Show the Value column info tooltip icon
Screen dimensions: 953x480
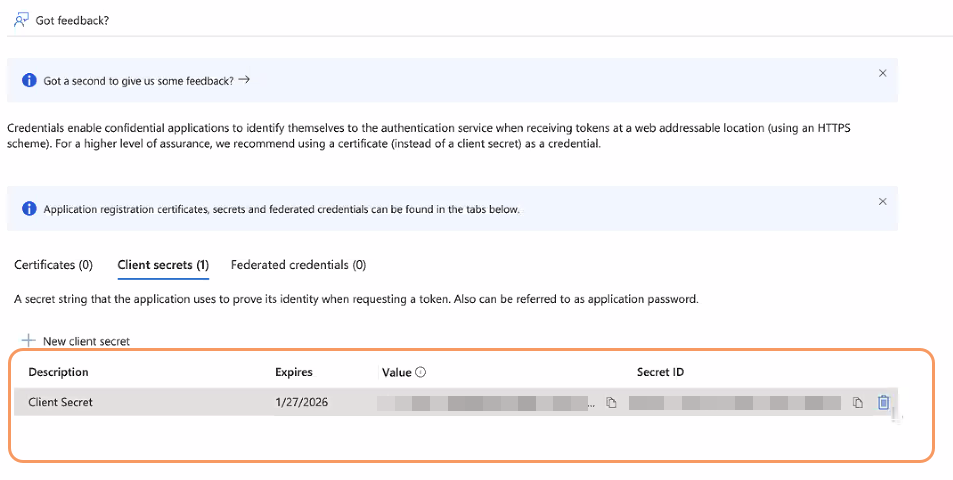(x=420, y=372)
